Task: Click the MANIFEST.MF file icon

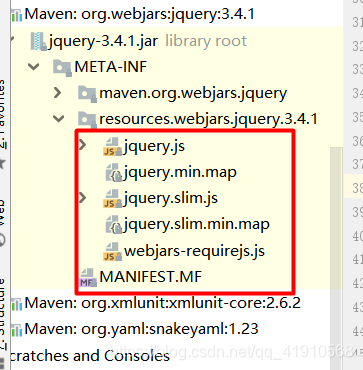Action: [88, 278]
